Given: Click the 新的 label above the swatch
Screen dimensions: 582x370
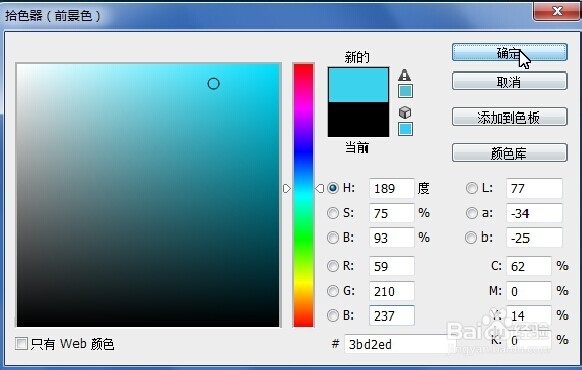Looking at the screenshot, I should tap(357, 57).
